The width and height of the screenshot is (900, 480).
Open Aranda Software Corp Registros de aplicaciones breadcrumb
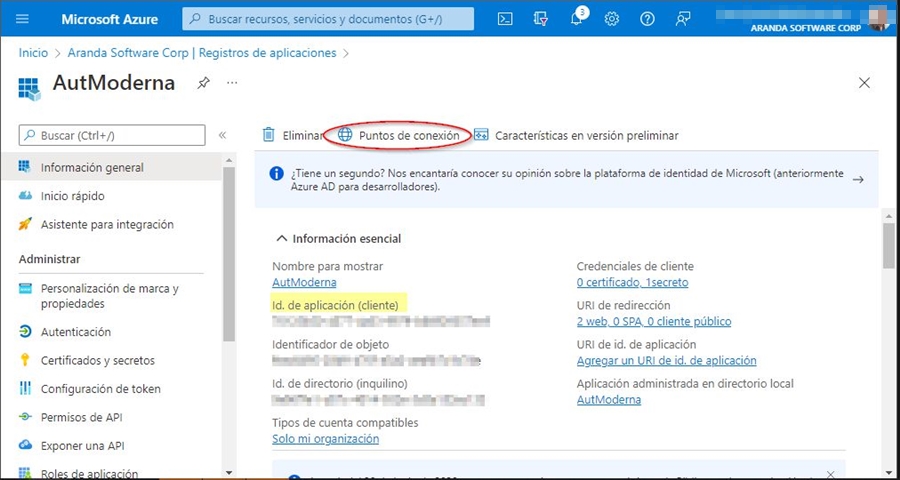click(202, 53)
